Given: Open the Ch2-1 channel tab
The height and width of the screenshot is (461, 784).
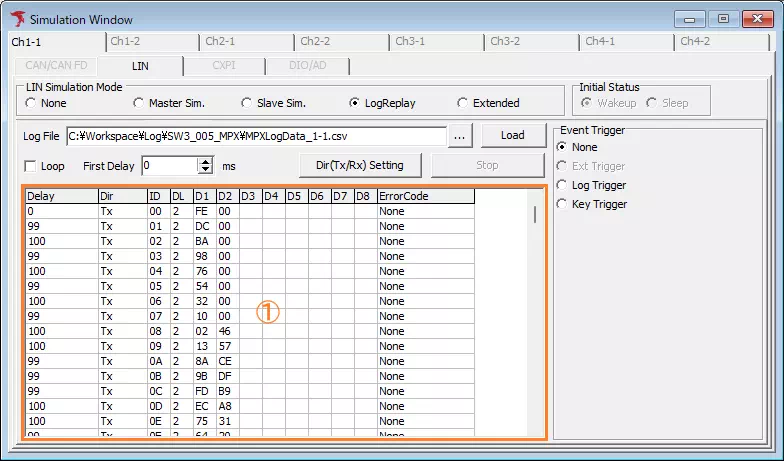Looking at the screenshot, I should [x=220, y=42].
